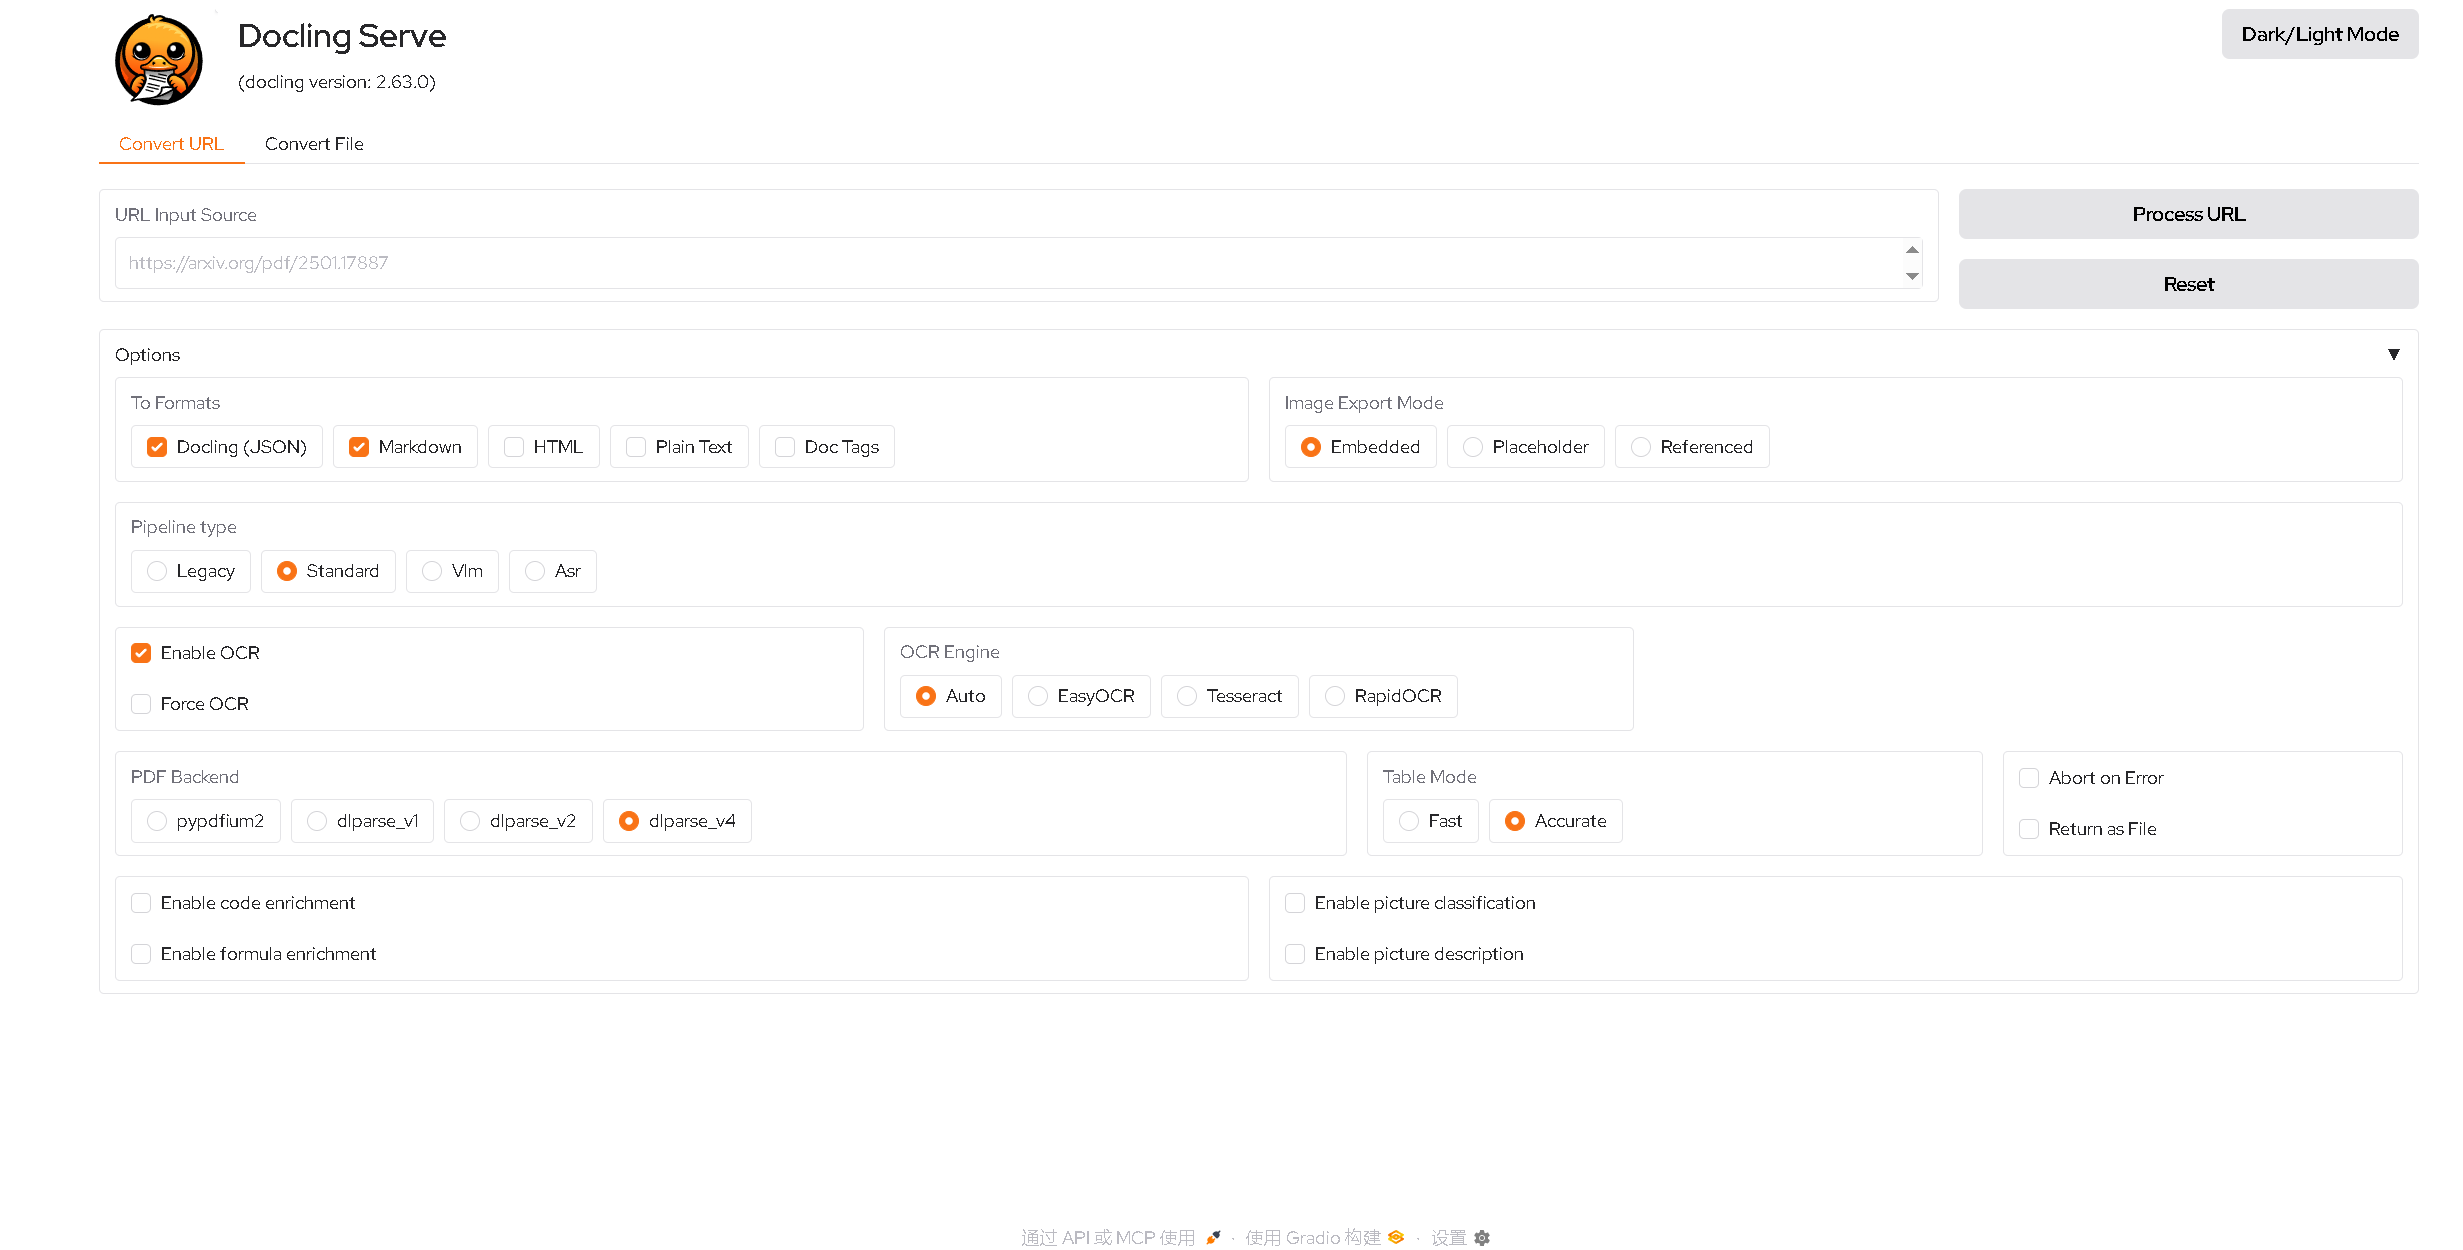Check Enable formula enrichment

pos(141,954)
